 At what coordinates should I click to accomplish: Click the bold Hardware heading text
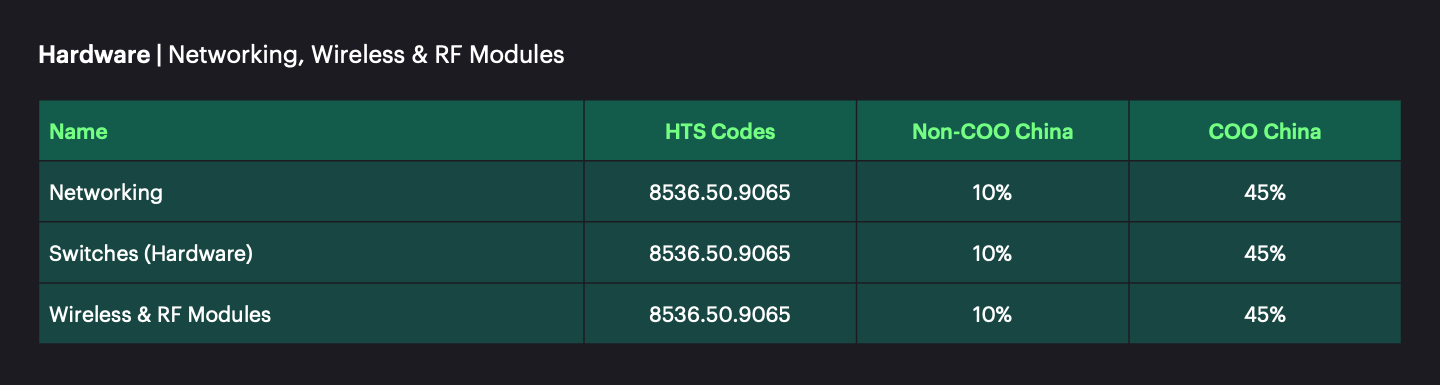(x=94, y=55)
